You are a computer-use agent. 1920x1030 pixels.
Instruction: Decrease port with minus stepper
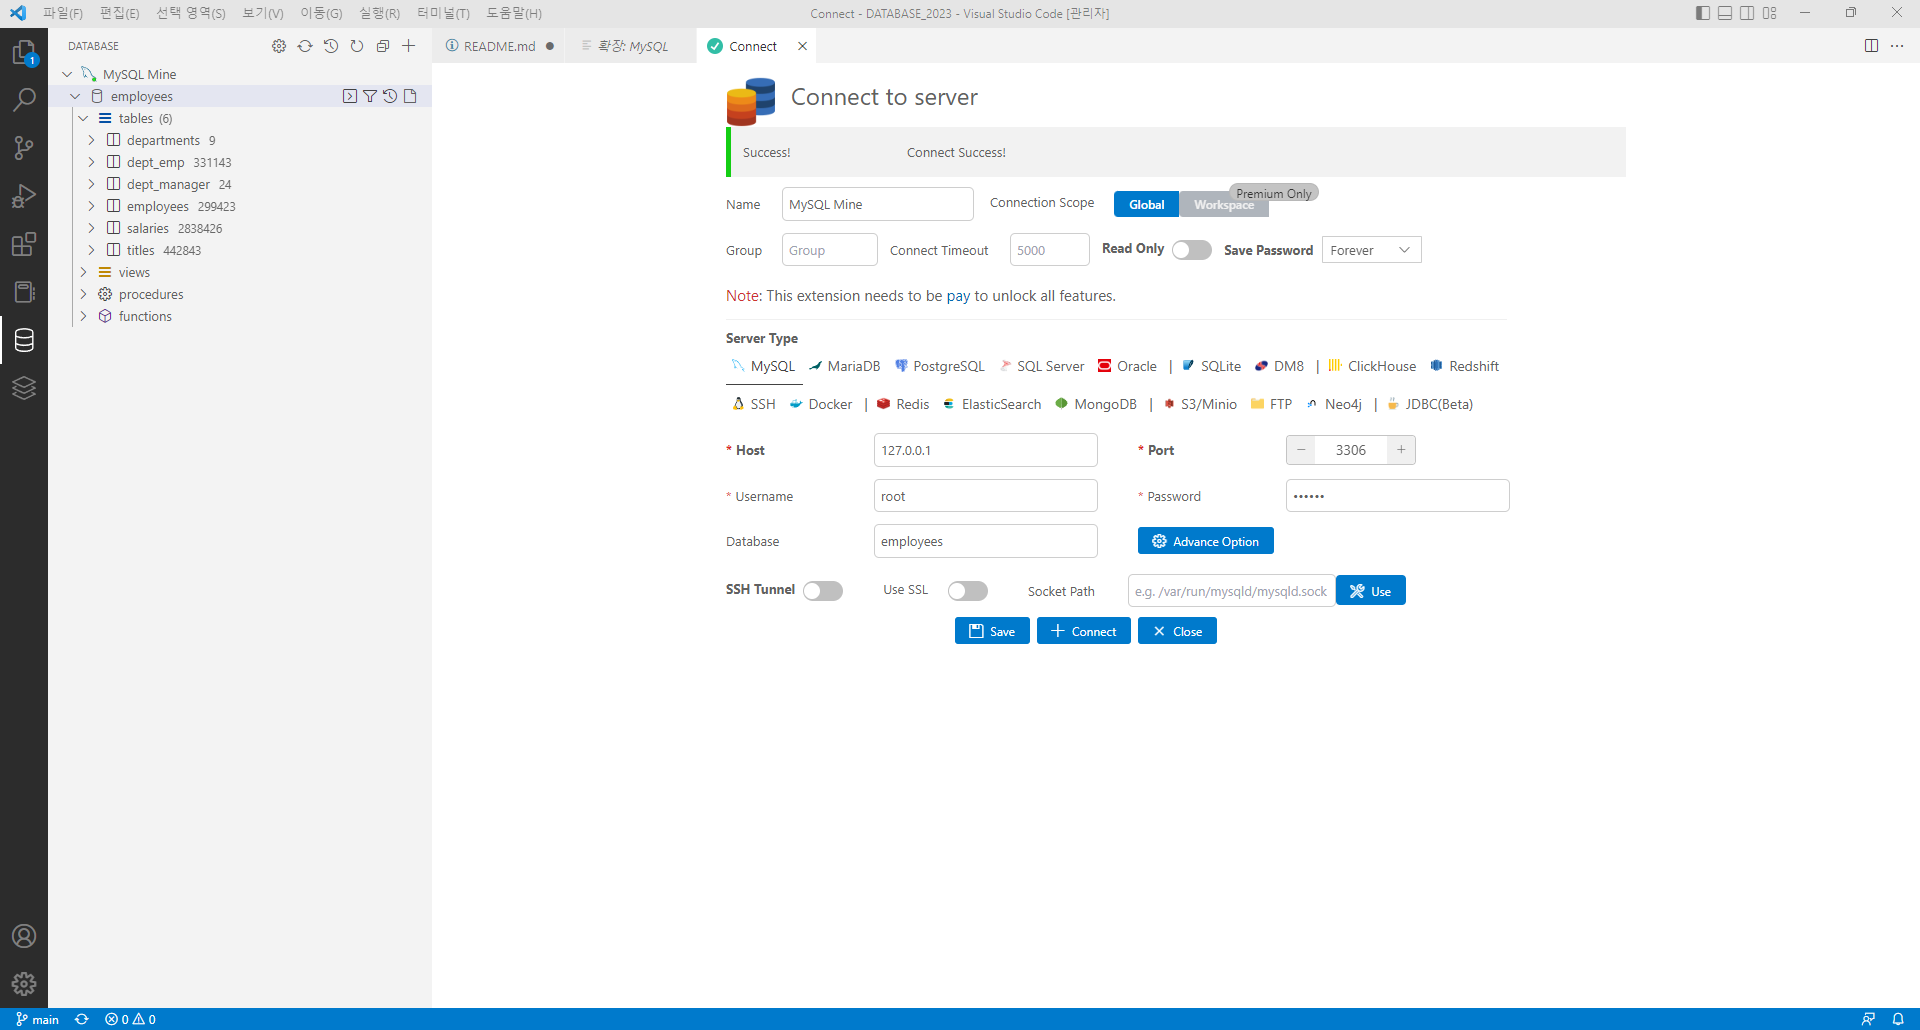pyautogui.click(x=1301, y=450)
